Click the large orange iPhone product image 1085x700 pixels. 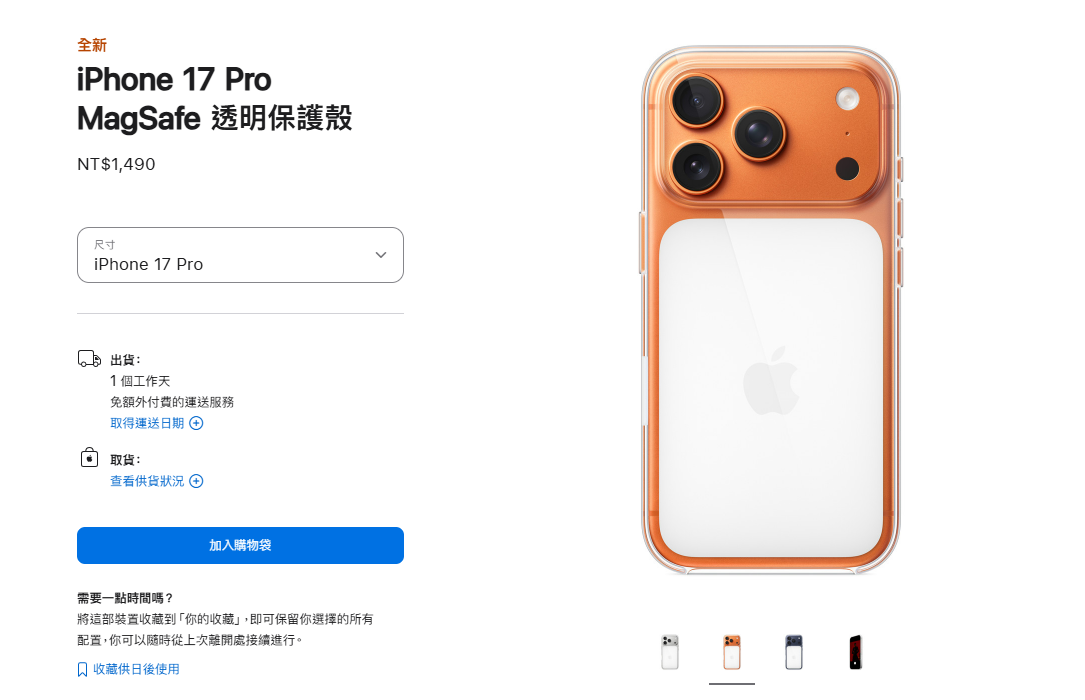[771, 311]
